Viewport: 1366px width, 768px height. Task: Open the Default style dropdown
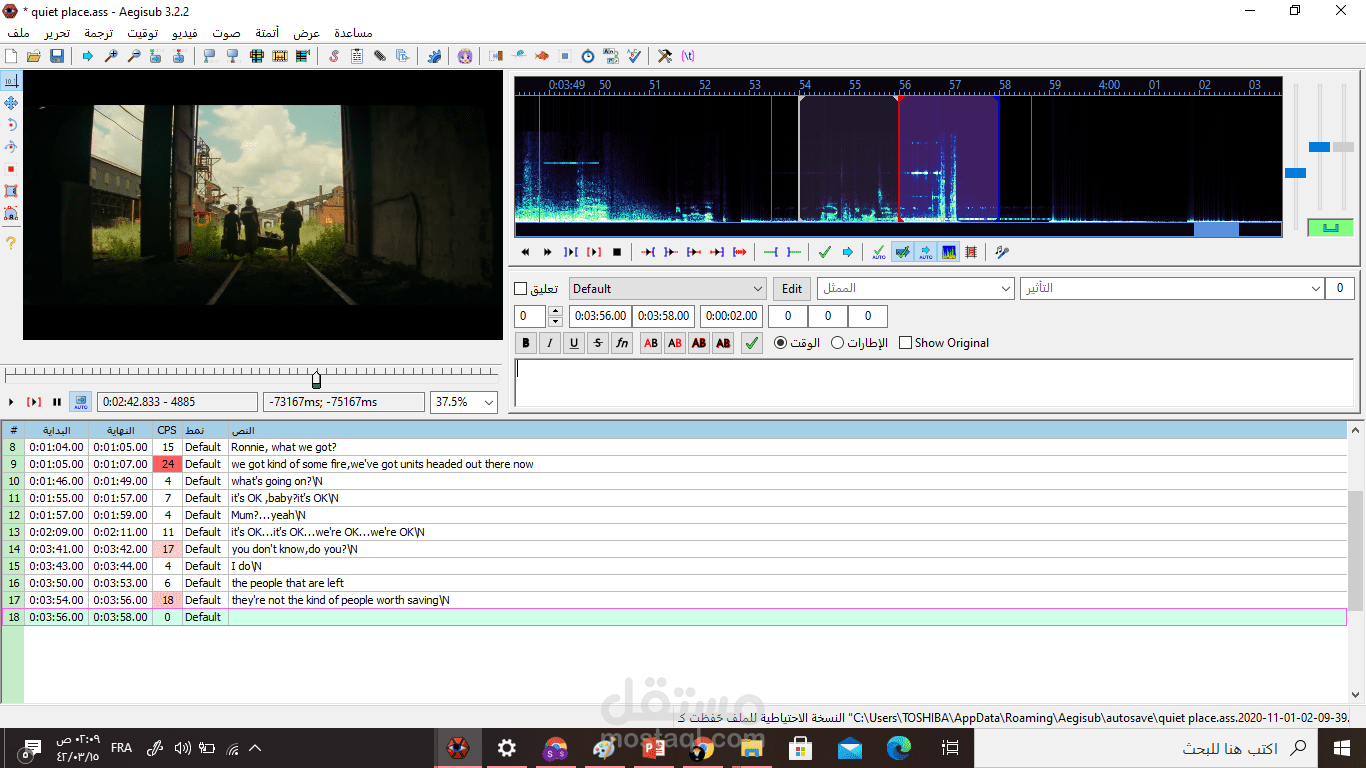pos(668,289)
